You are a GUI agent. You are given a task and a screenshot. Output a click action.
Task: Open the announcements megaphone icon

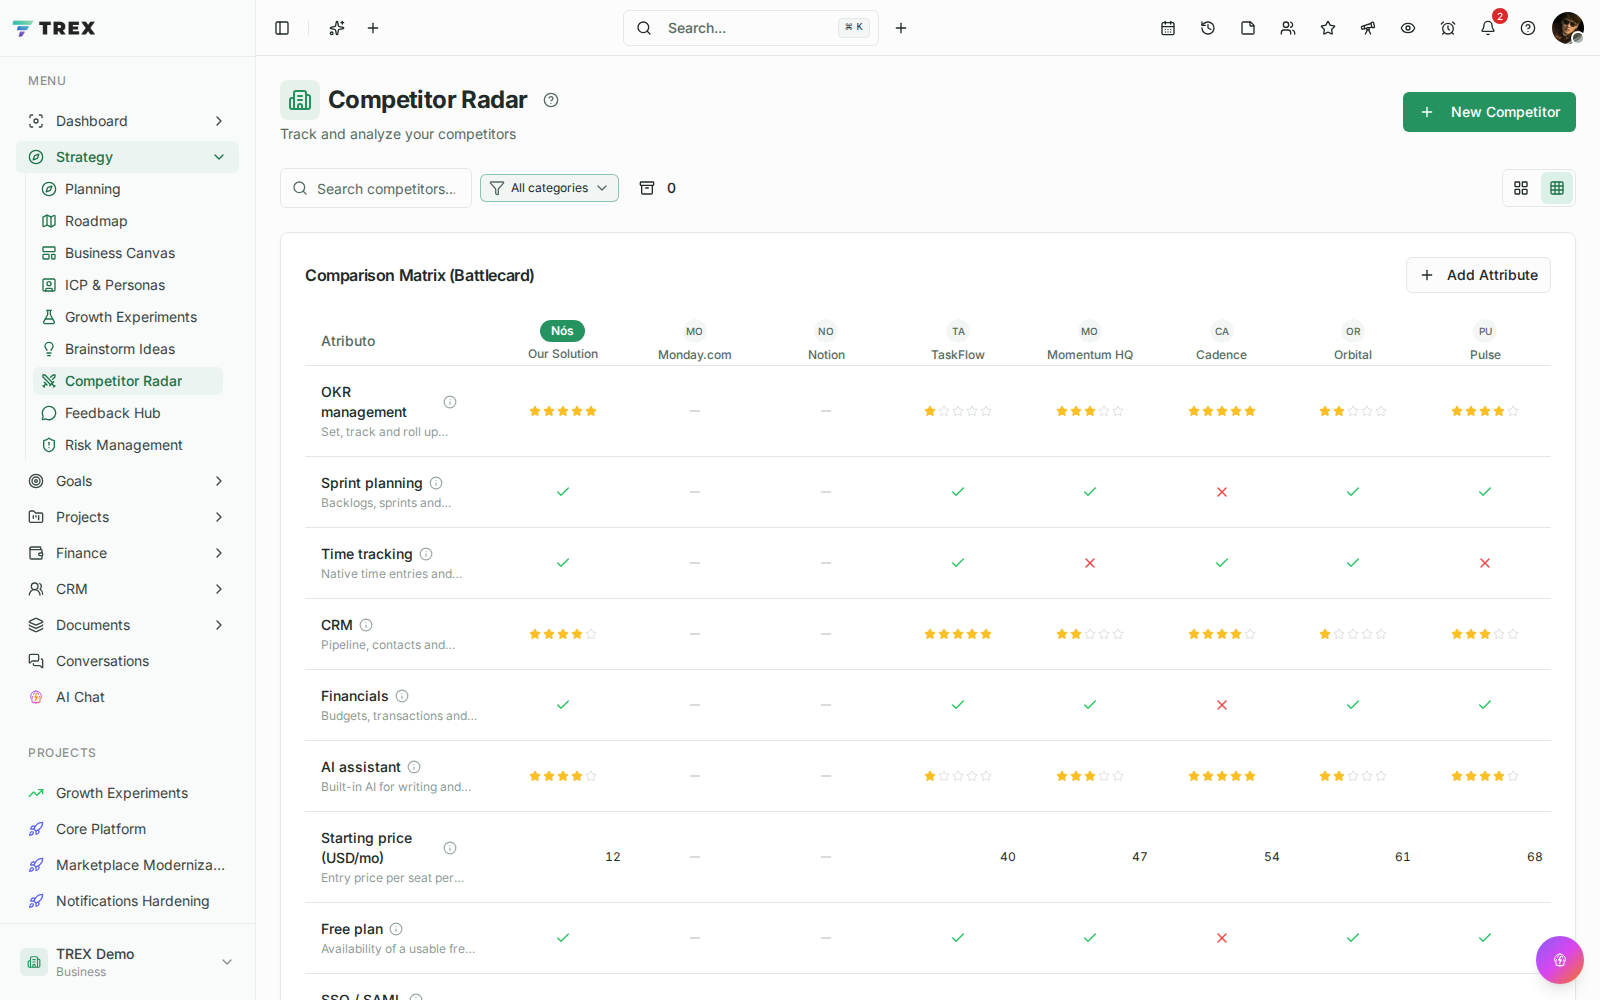click(x=1368, y=28)
